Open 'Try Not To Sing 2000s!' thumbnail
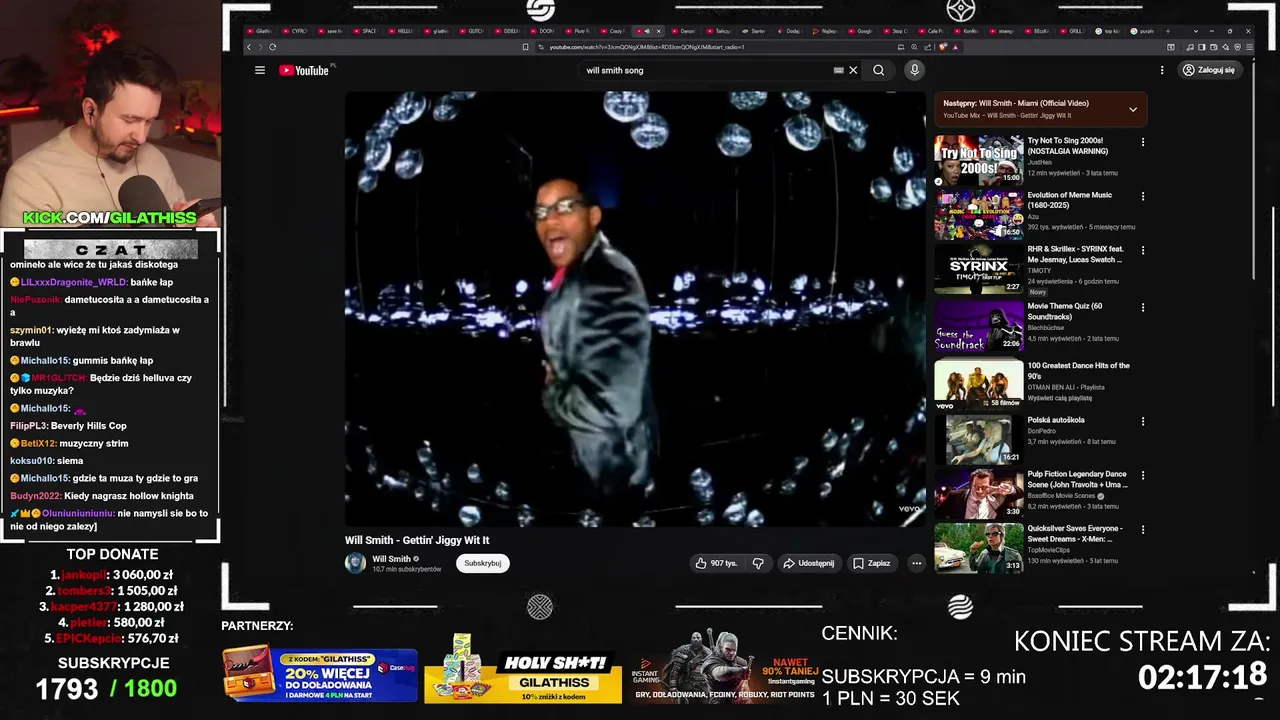1280x720 pixels. click(979, 160)
